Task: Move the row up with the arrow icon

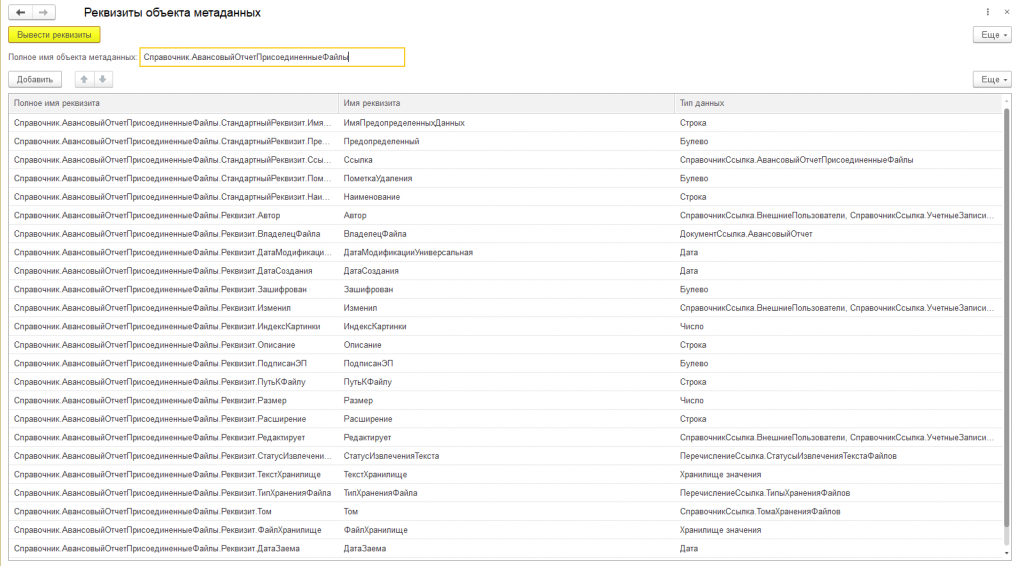Action: (84, 80)
